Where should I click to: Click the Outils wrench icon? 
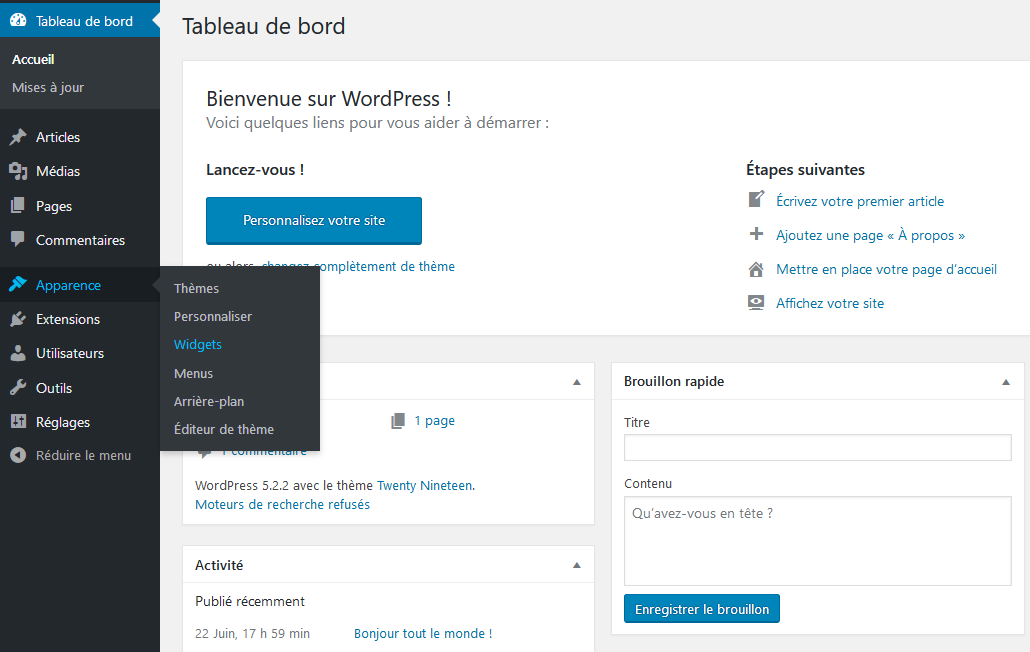click(18, 387)
